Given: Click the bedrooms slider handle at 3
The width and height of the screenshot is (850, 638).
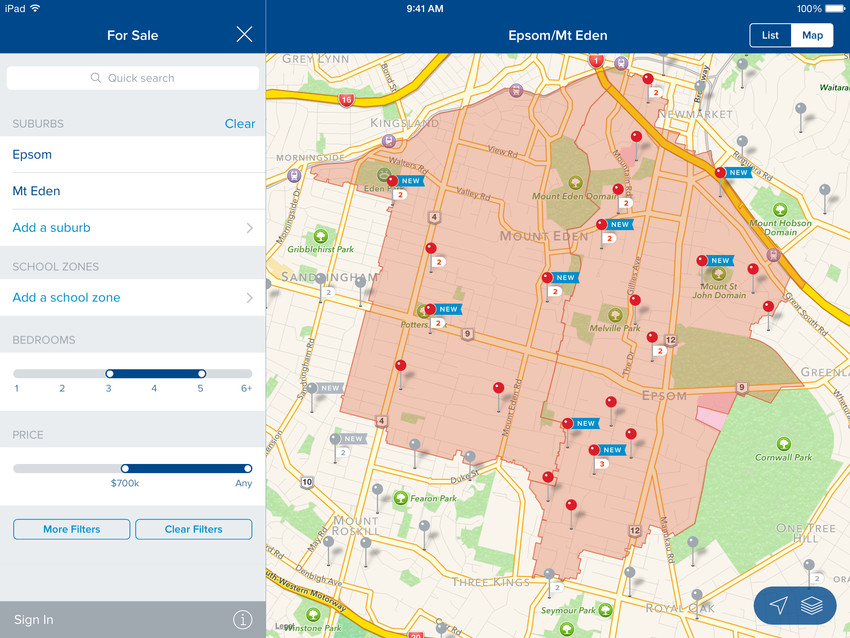Looking at the screenshot, I should [x=109, y=374].
